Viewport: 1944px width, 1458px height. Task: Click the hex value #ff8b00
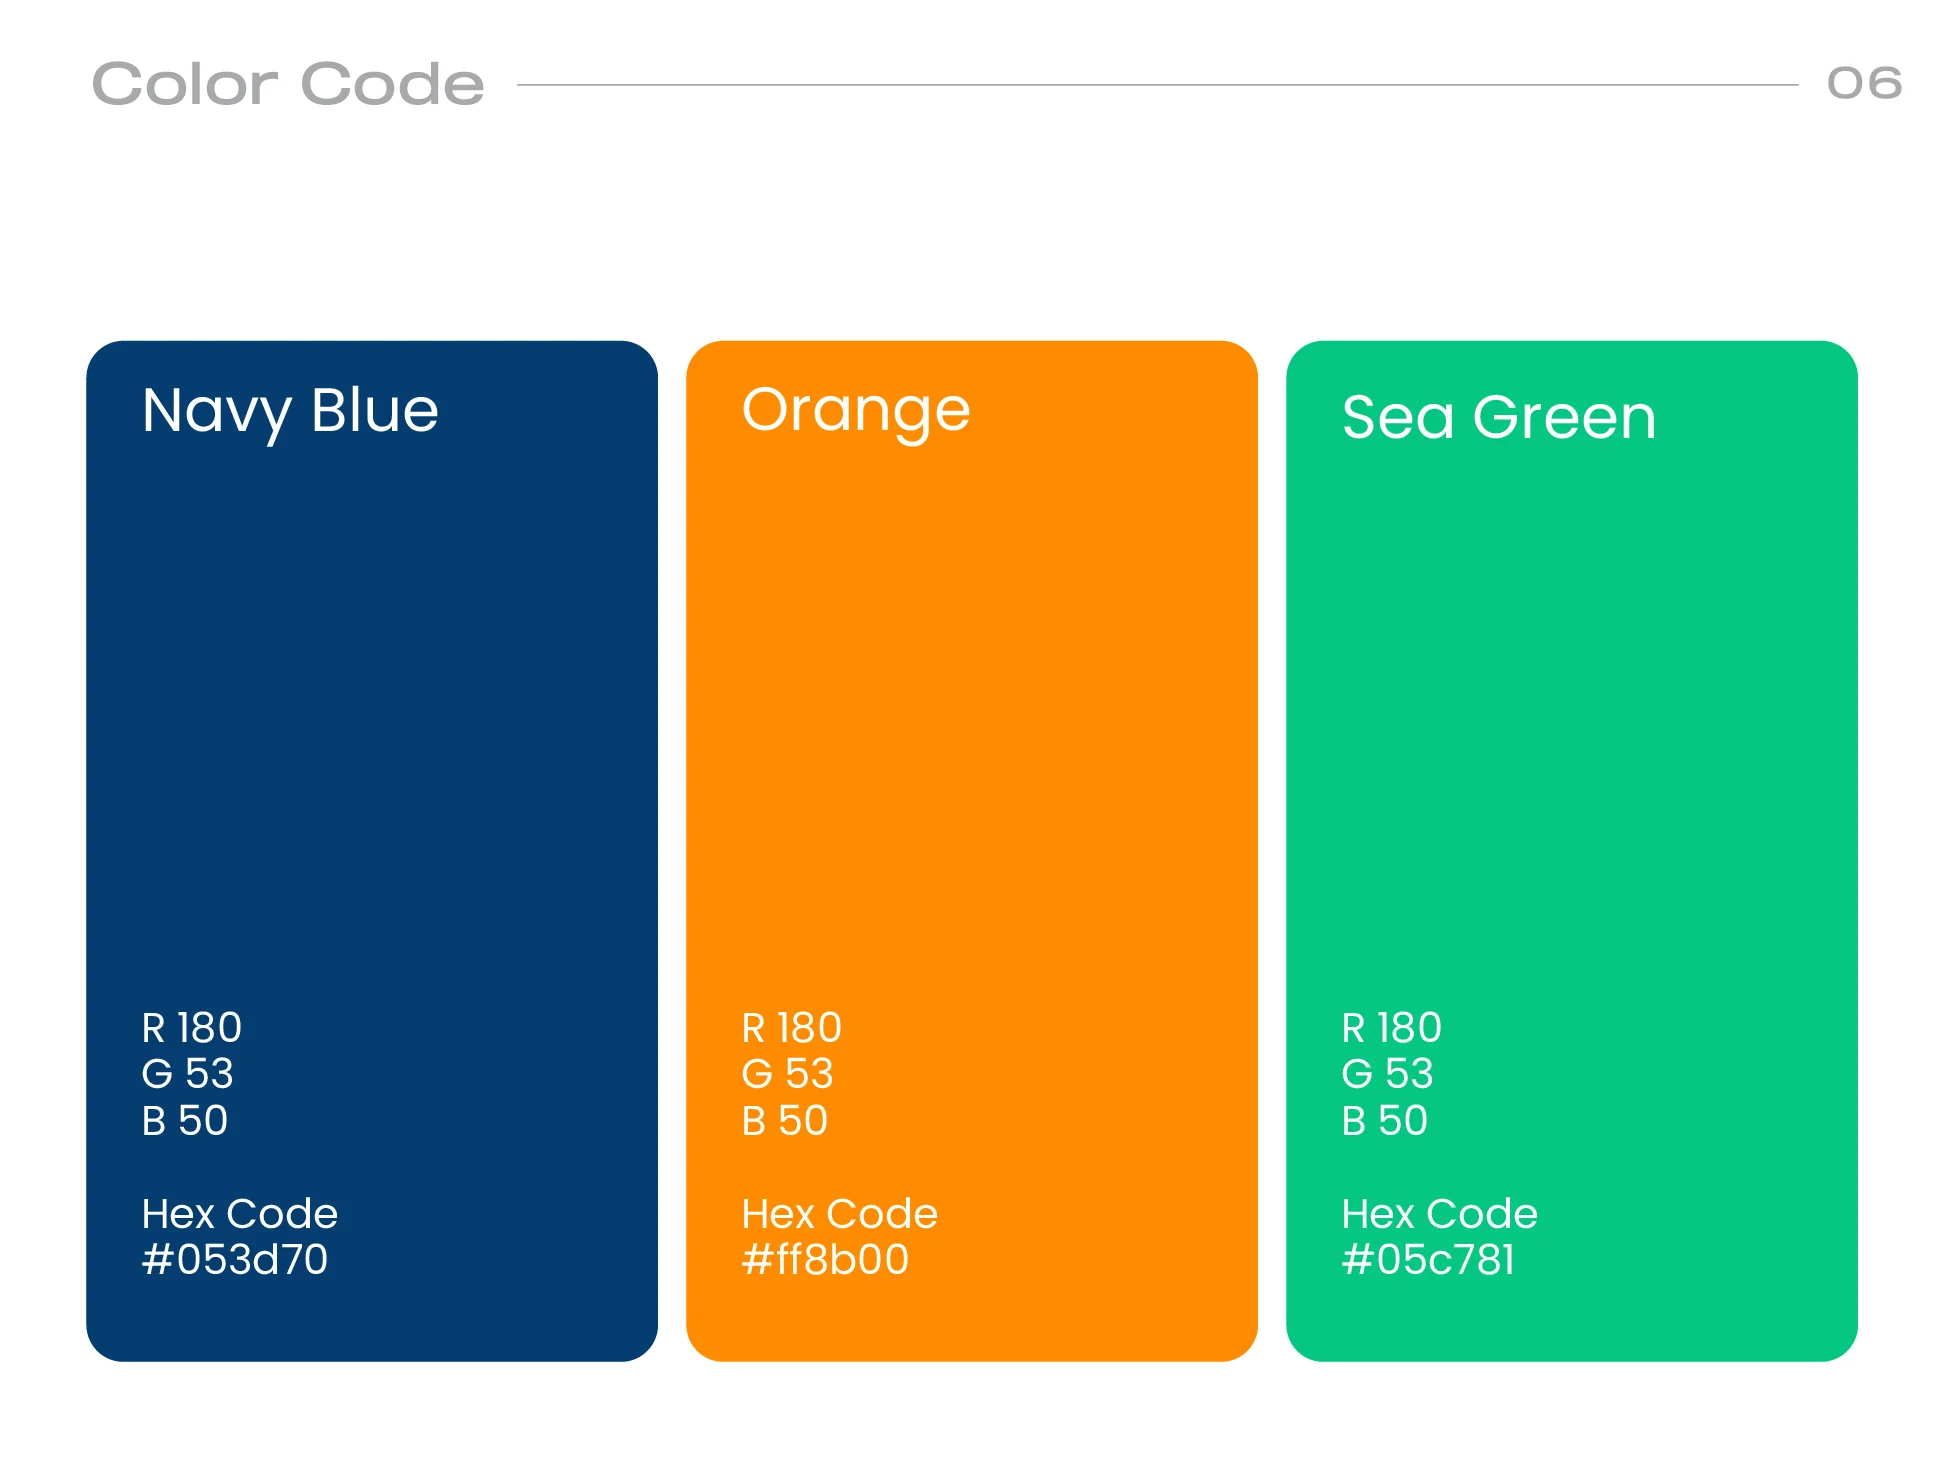coord(825,1260)
